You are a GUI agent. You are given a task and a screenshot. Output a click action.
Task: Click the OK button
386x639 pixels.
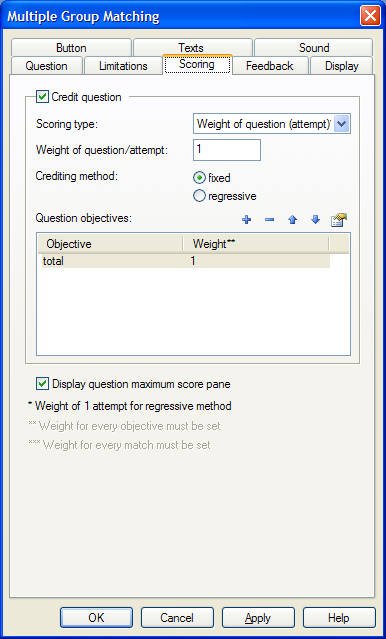tap(96, 618)
